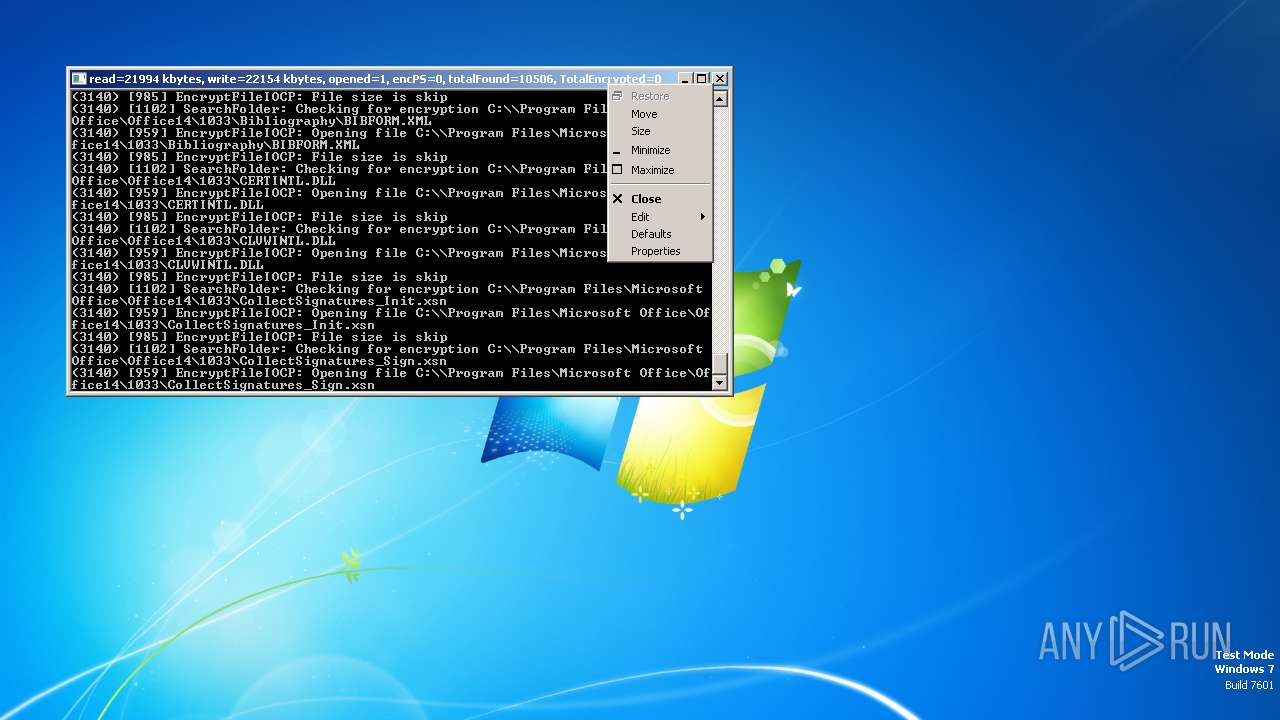Close the console window via title button
This screenshot has height=720, width=1280.
[719, 78]
